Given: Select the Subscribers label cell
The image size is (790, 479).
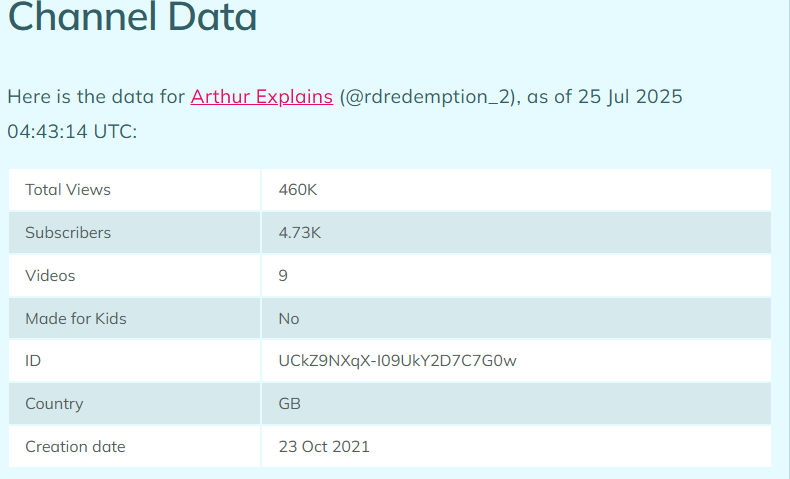Looking at the screenshot, I should [x=135, y=233].
